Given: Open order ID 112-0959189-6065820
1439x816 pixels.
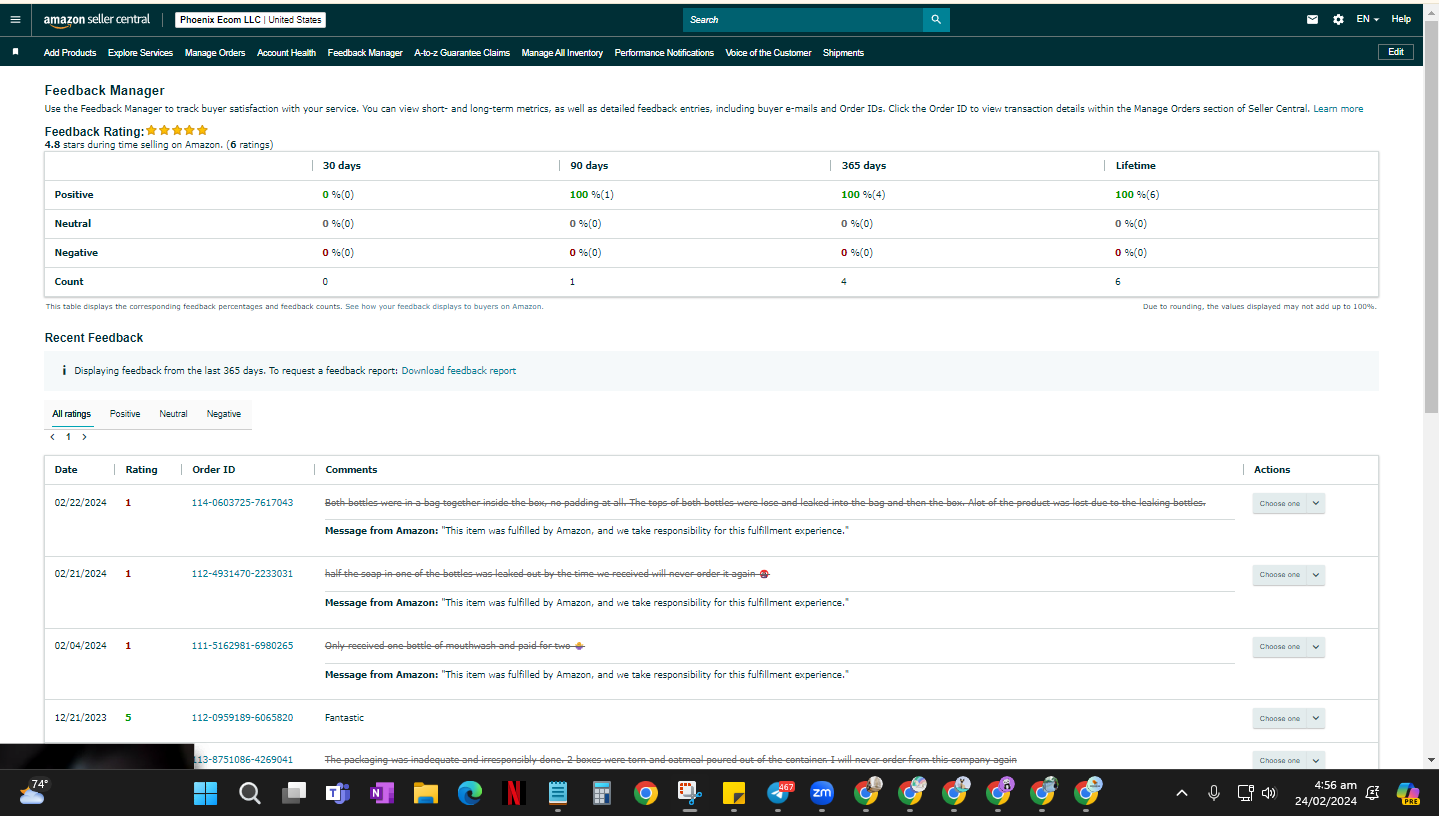Looking at the screenshot, I should [242, 718].
